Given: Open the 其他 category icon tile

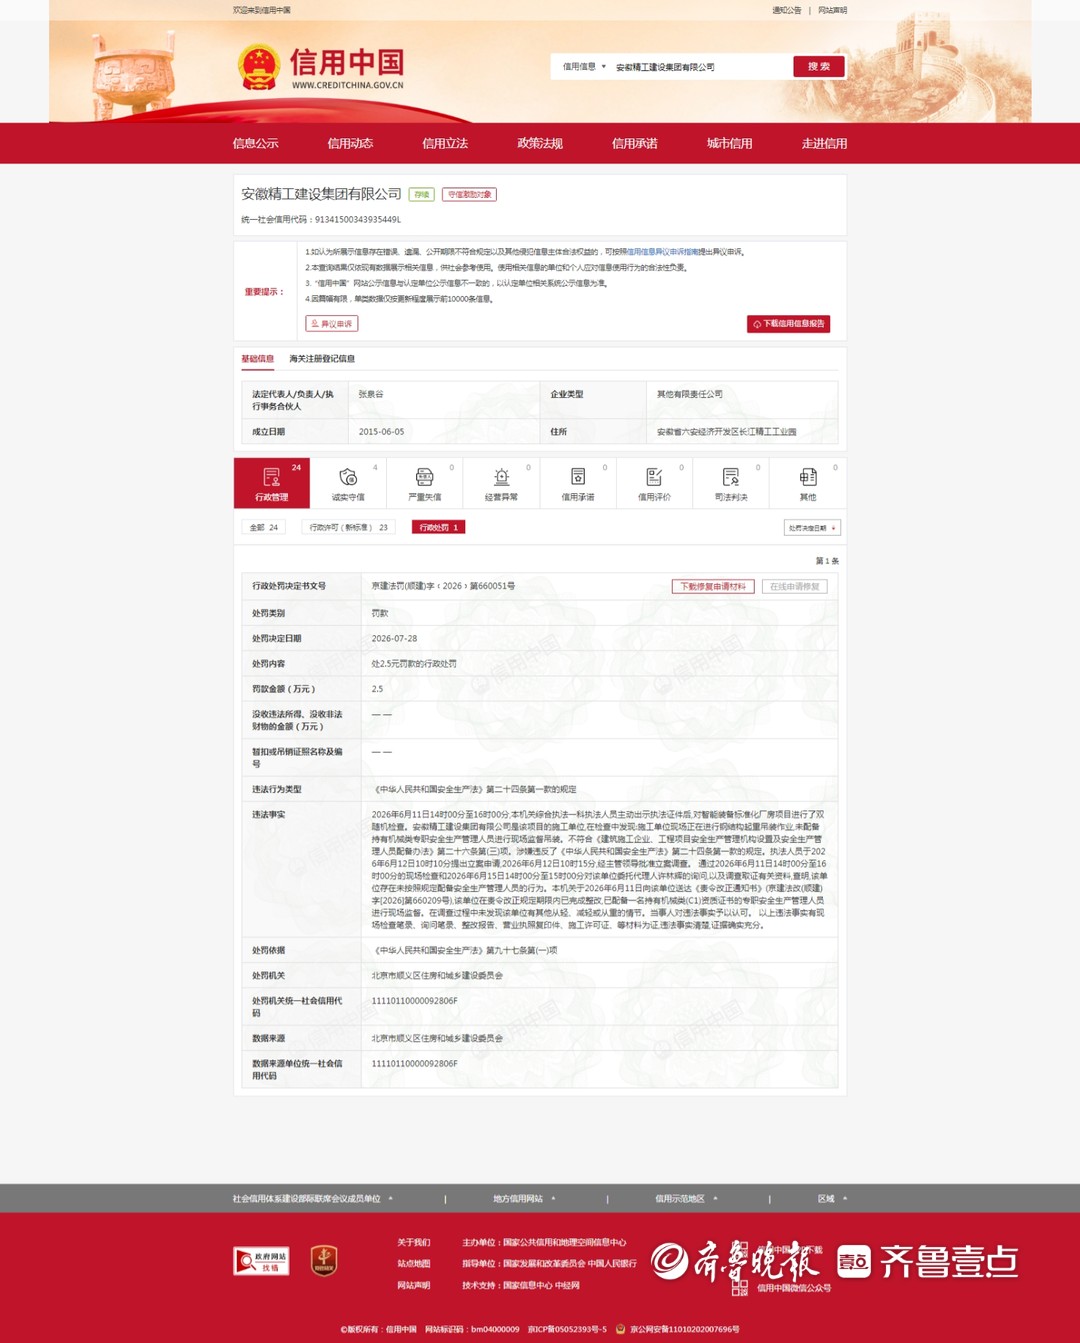Looking at the screenshot, I should (808, 483).
